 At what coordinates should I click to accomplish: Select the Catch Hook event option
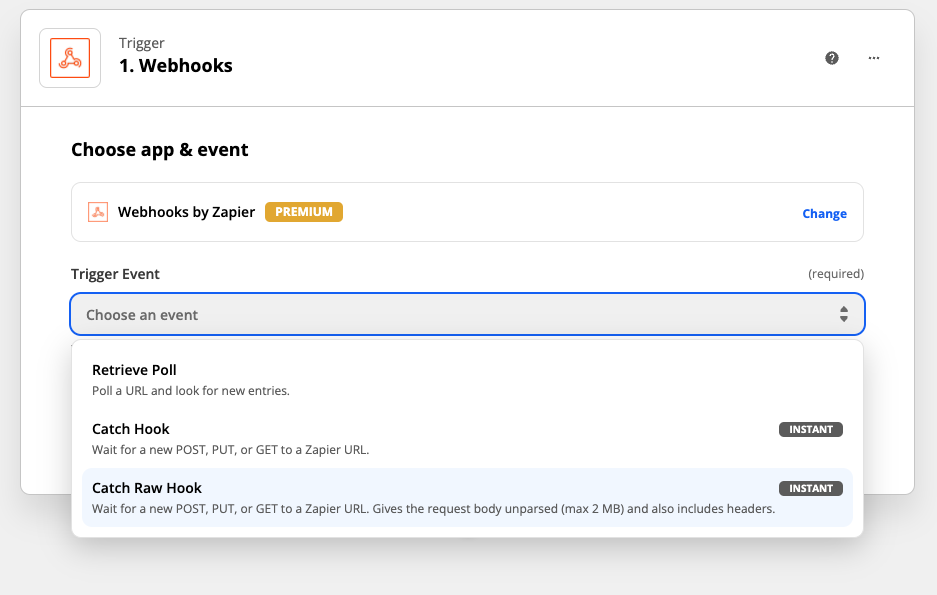(467, 439)
